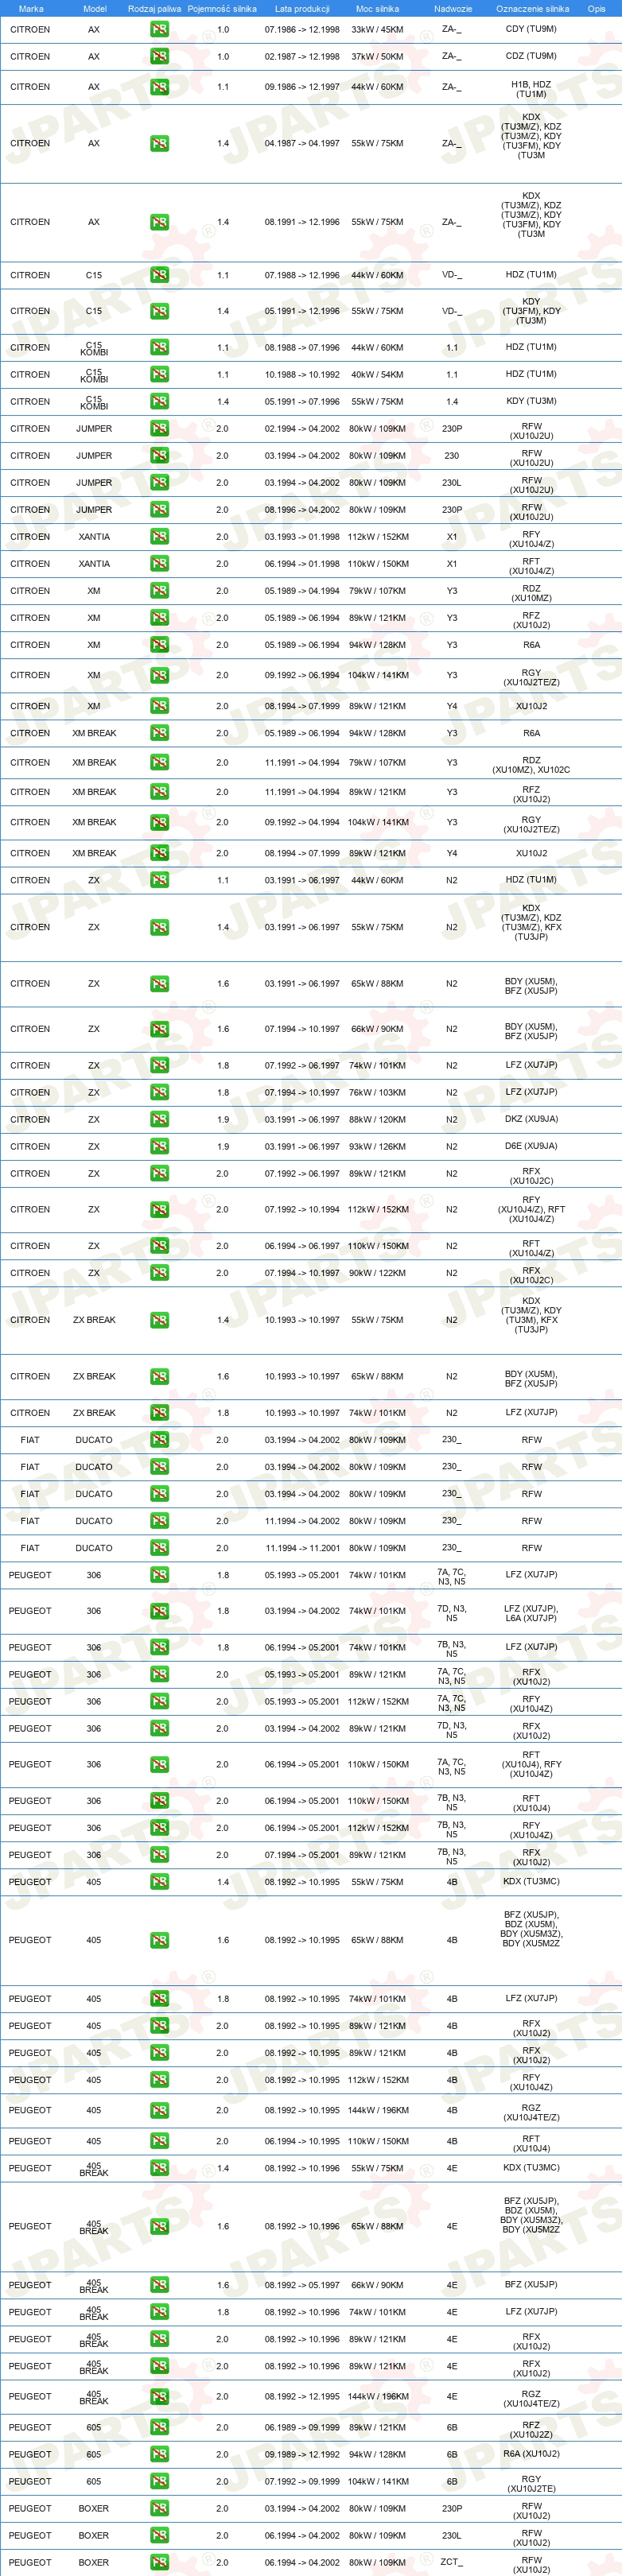
Task: Click fuel icon in C15 KOMBI 40kW row
Action: 159,375
